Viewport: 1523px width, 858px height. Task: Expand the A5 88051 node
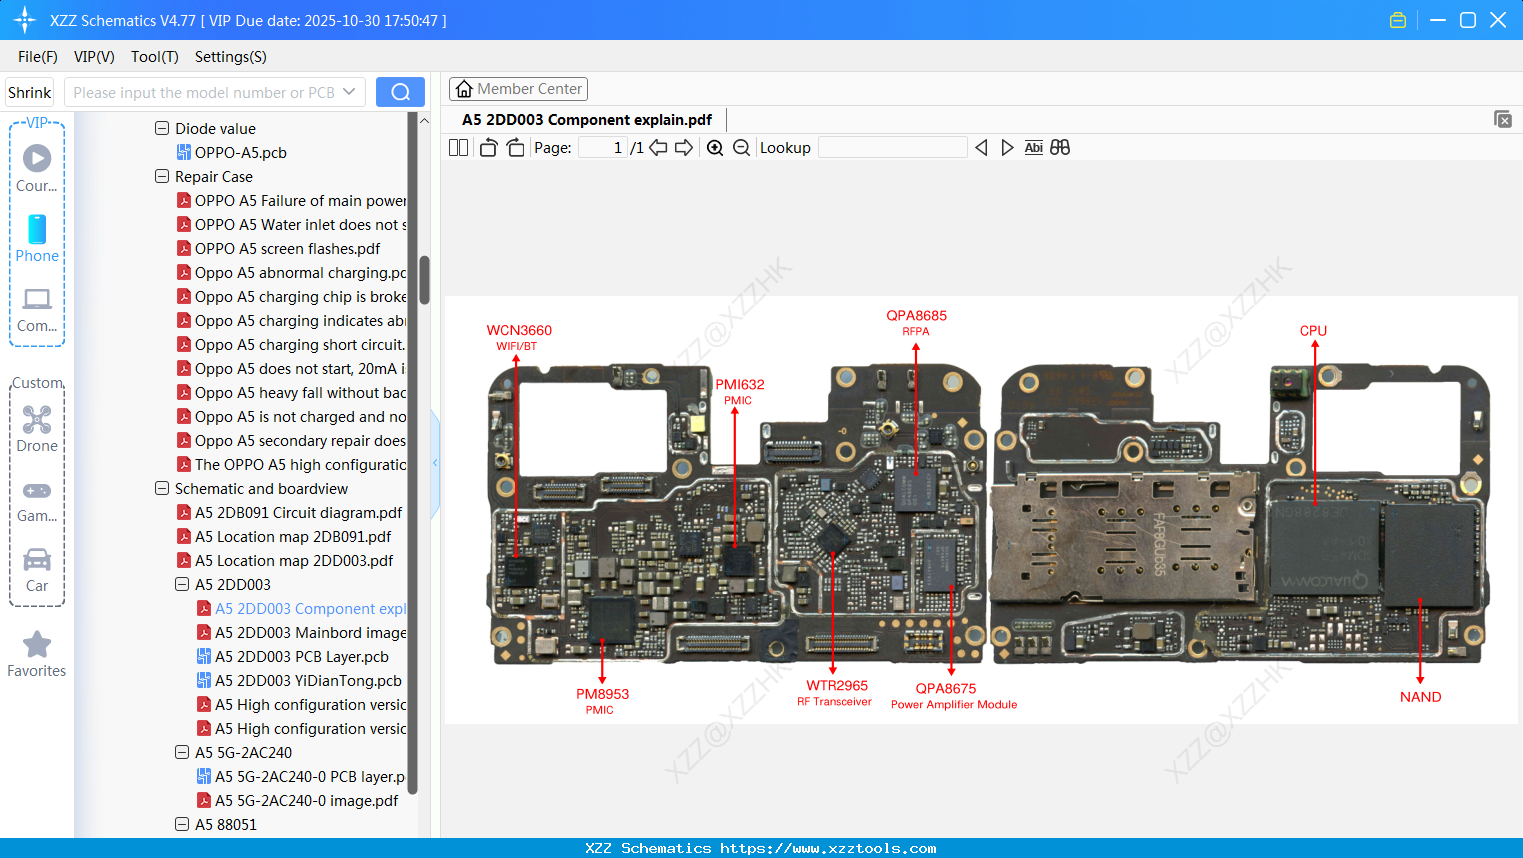tap(181, 824)
